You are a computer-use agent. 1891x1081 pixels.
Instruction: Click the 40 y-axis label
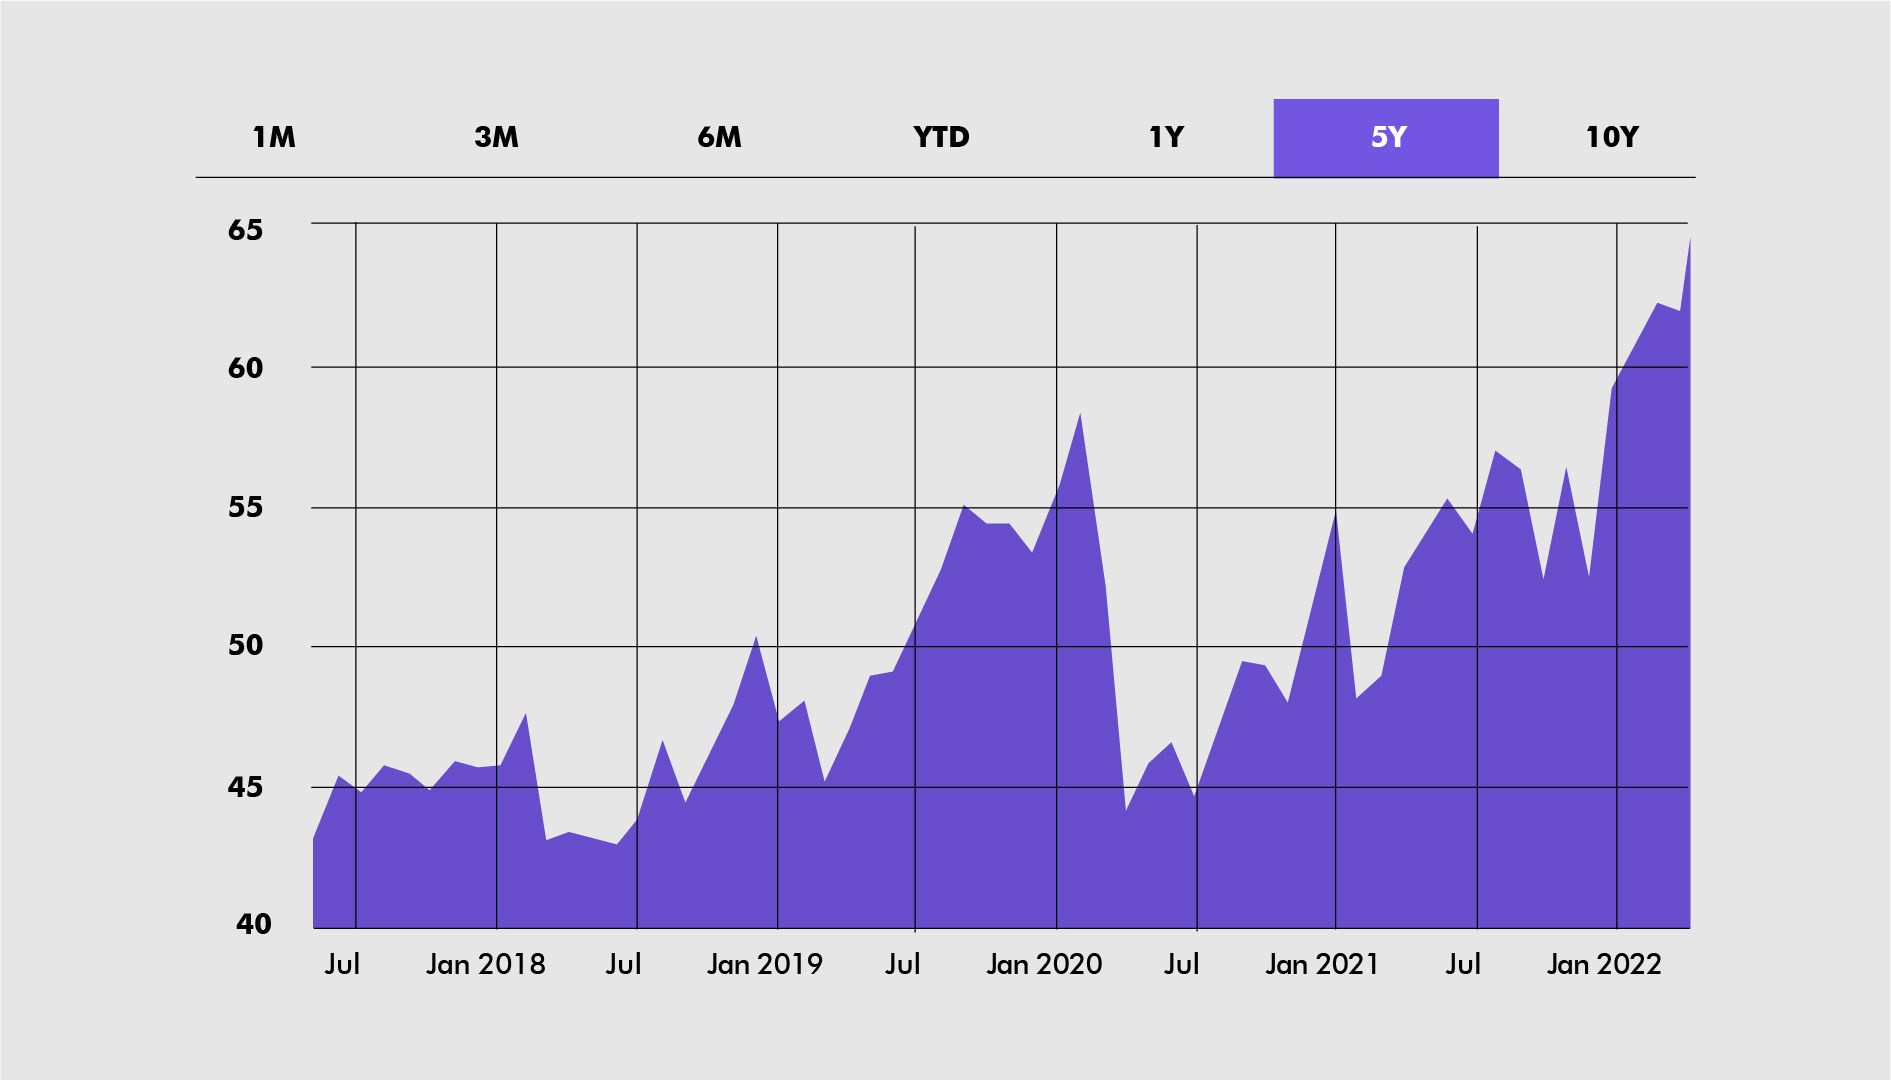(254, 924)
